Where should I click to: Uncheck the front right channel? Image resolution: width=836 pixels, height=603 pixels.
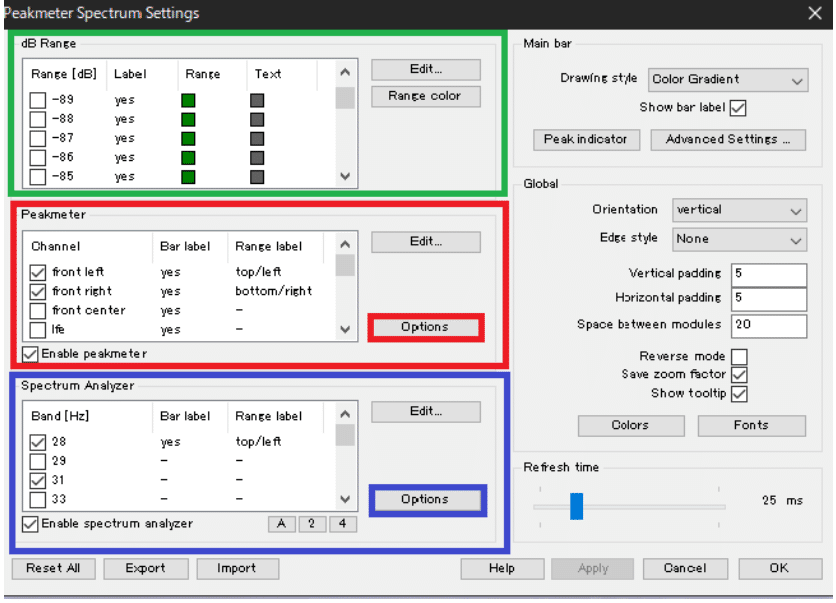point(37,292)
